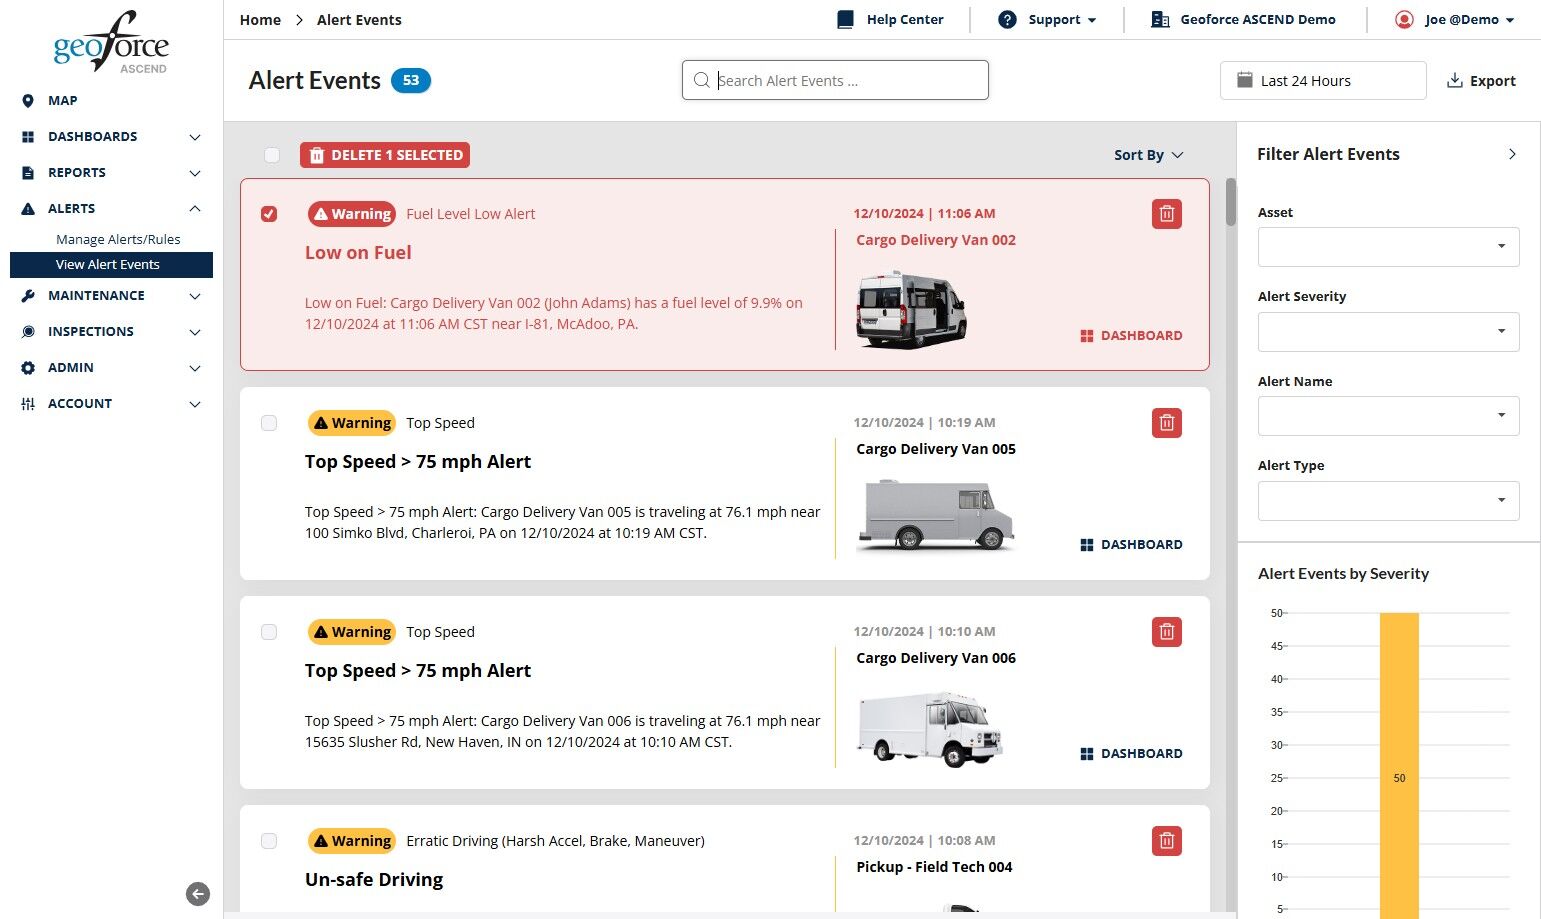The image size is (1541, 919).
Task: Click the magnifier icon in search box
Action: click(702, 80)
